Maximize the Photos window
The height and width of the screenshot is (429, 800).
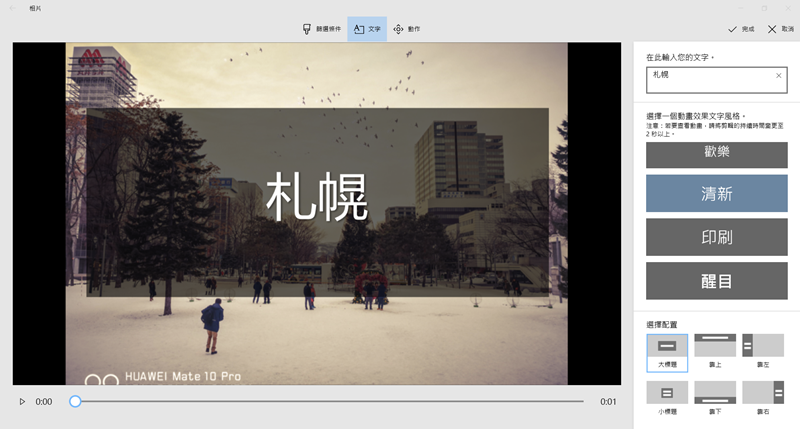[x=764, y=8]
